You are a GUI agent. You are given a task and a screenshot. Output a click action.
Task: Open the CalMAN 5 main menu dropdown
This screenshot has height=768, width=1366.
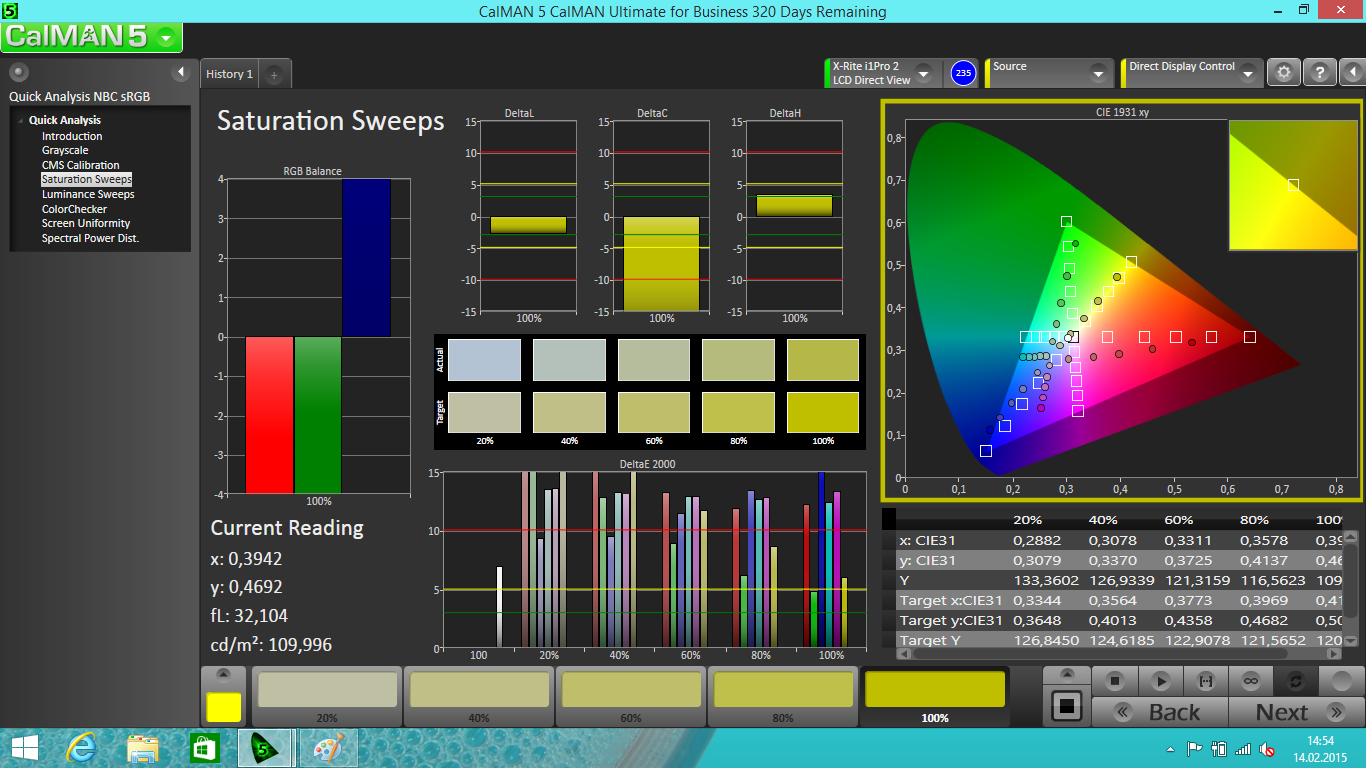167,38
